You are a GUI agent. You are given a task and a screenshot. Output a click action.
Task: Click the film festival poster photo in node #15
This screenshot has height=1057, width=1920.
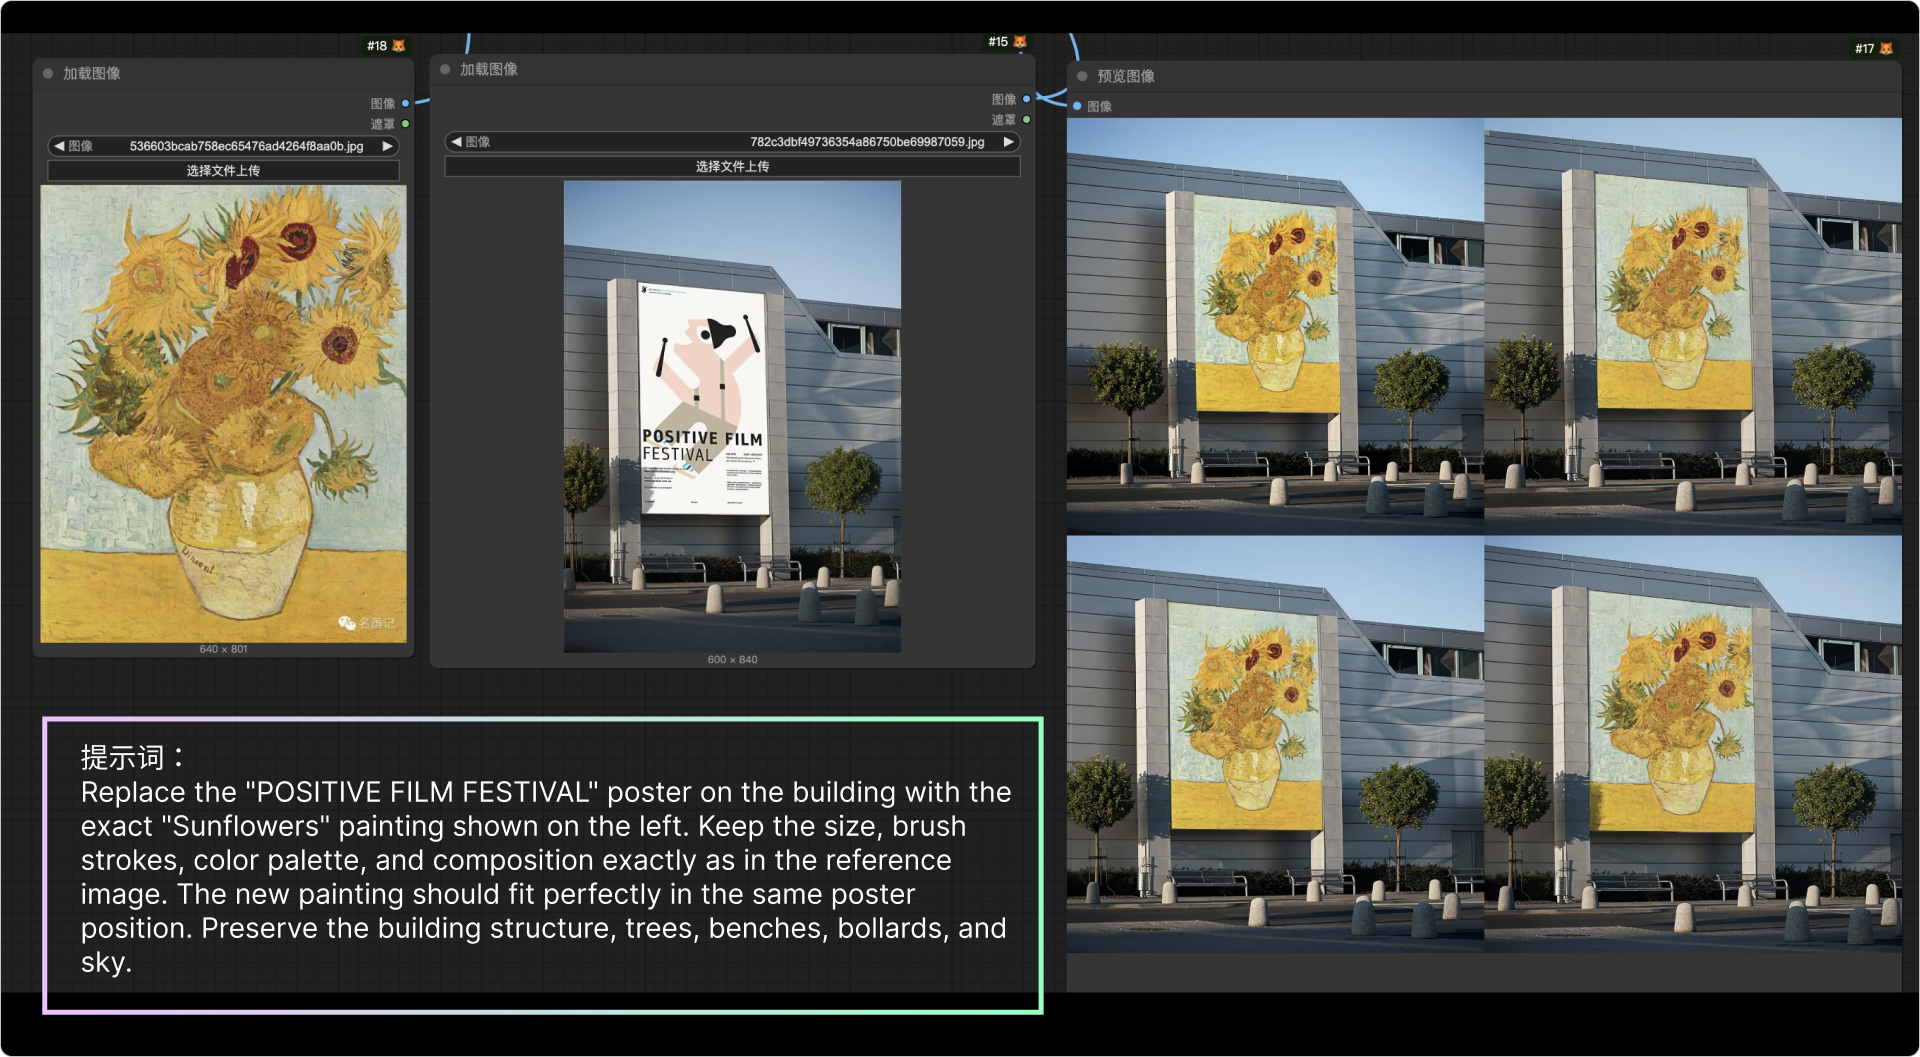(732, 417)
